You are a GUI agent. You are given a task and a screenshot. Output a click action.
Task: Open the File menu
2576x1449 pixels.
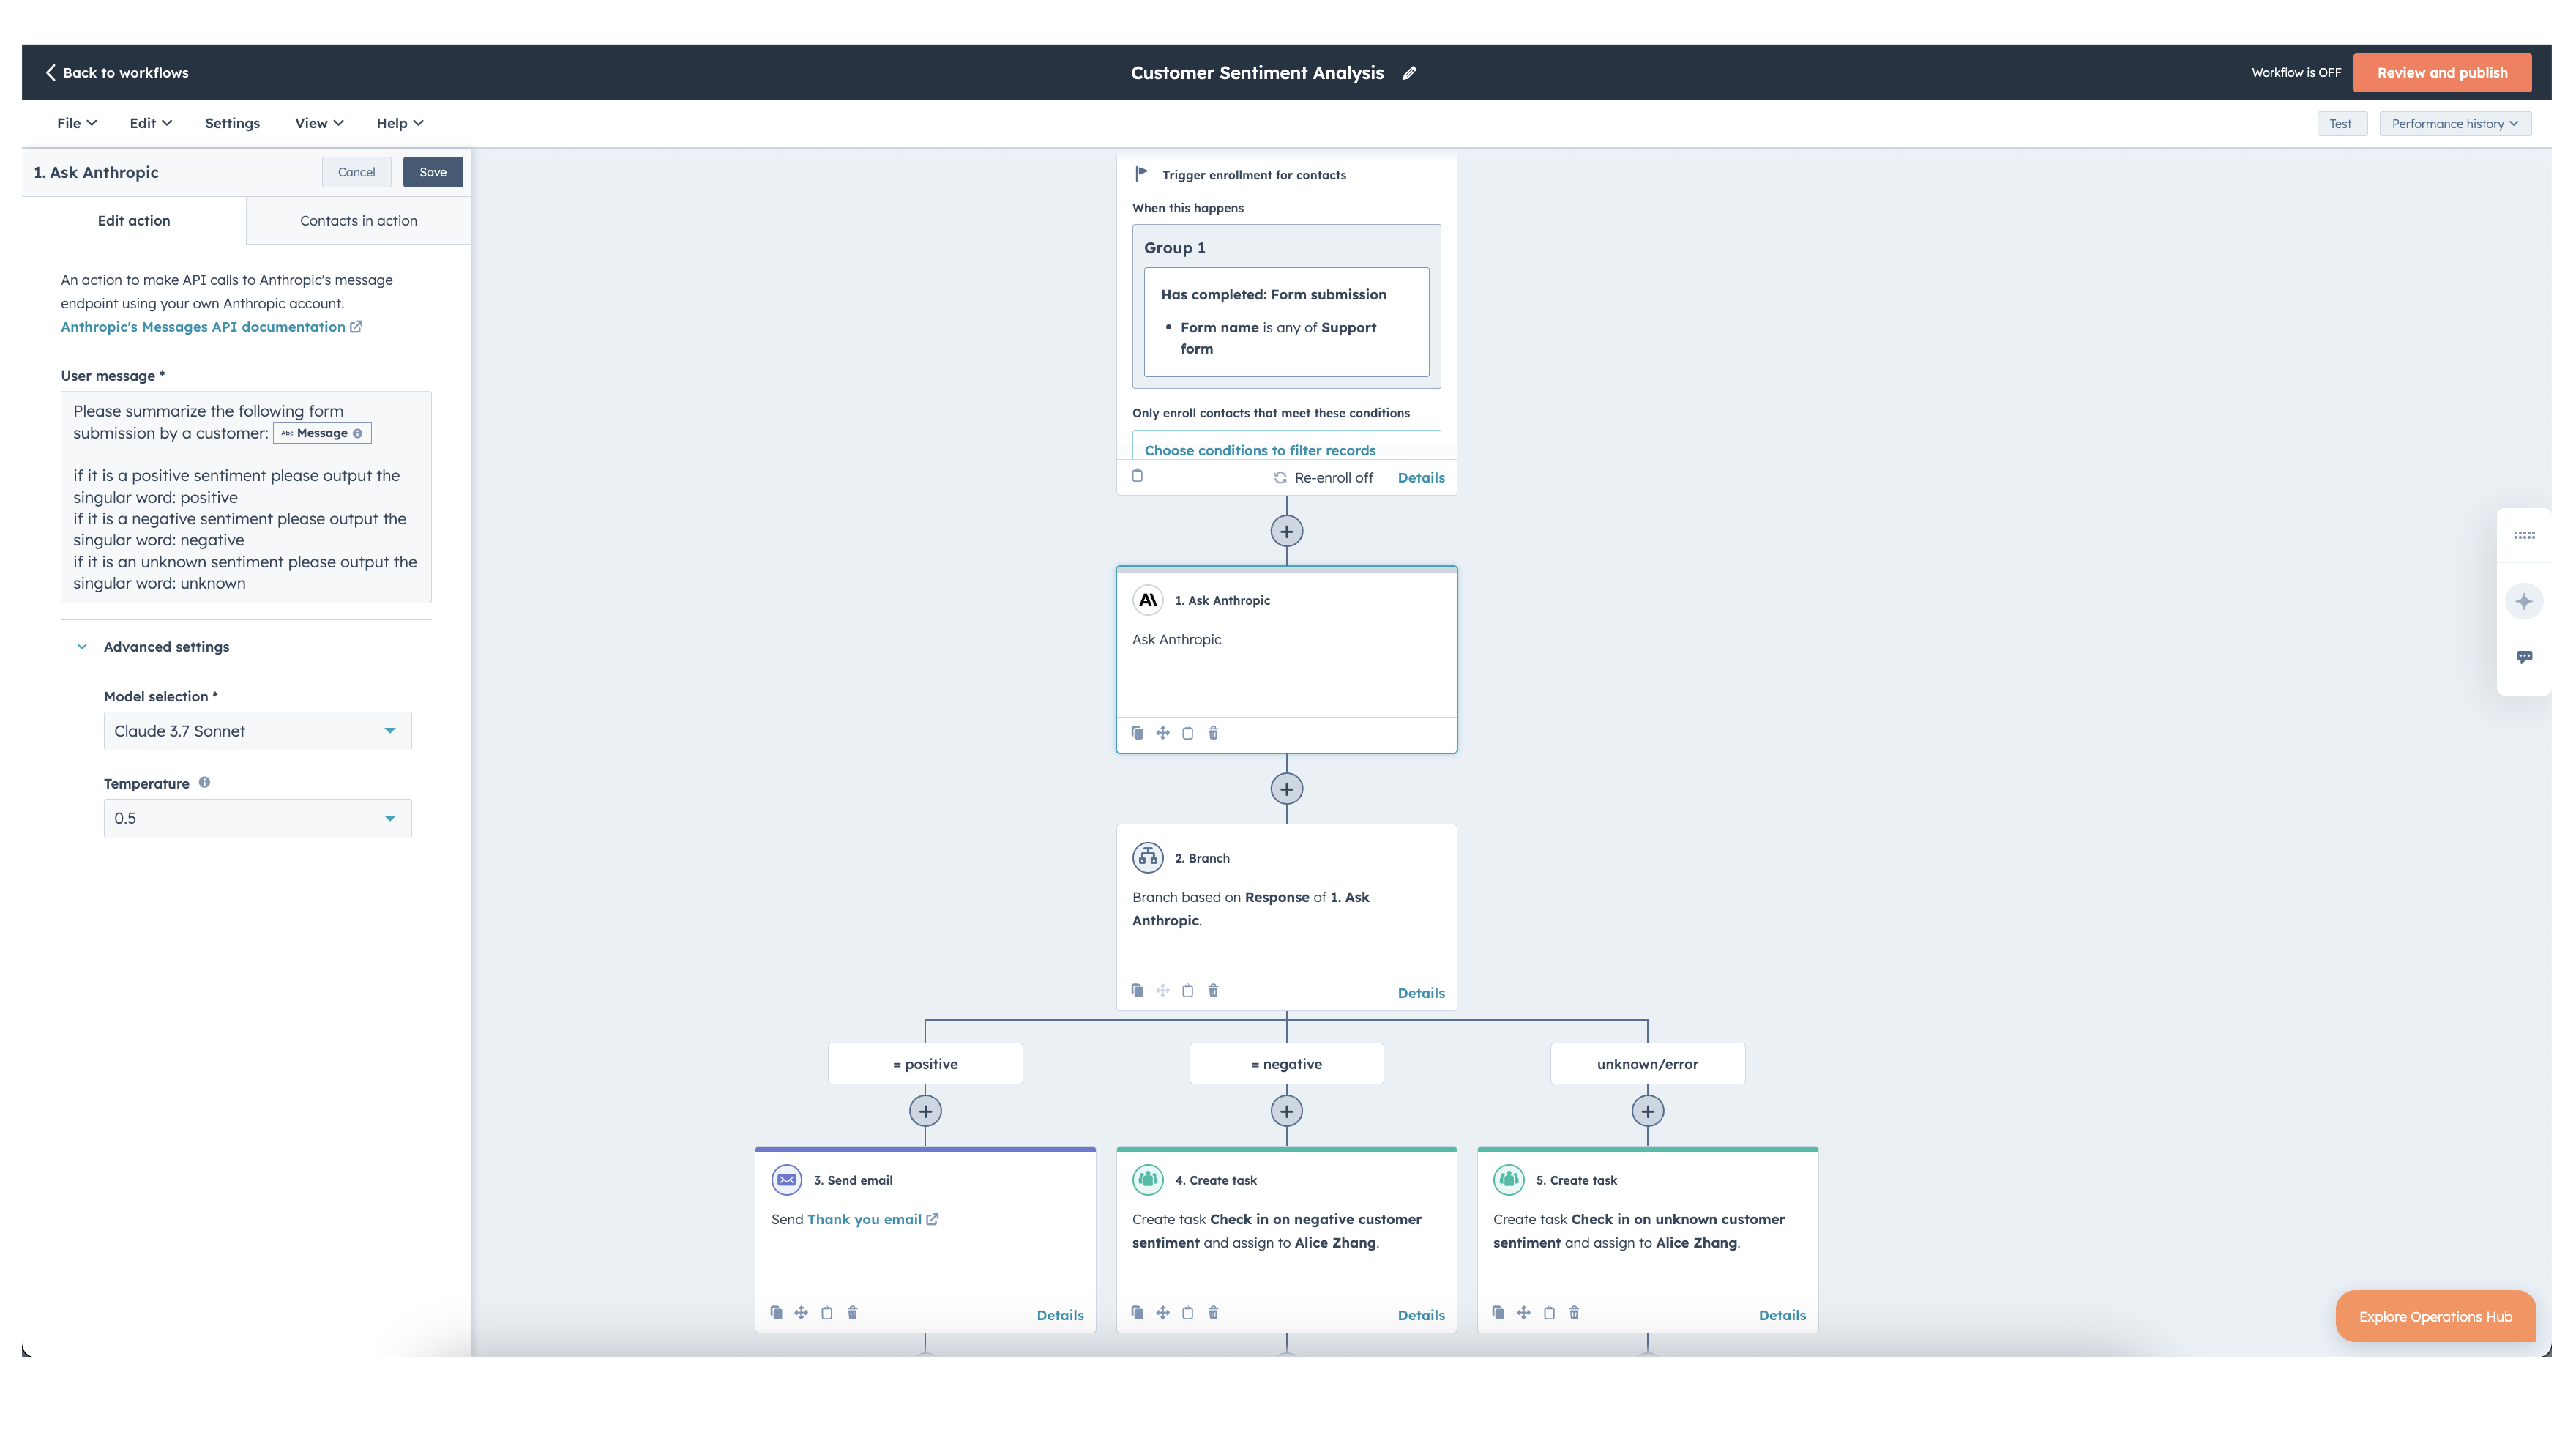point(77,123)
